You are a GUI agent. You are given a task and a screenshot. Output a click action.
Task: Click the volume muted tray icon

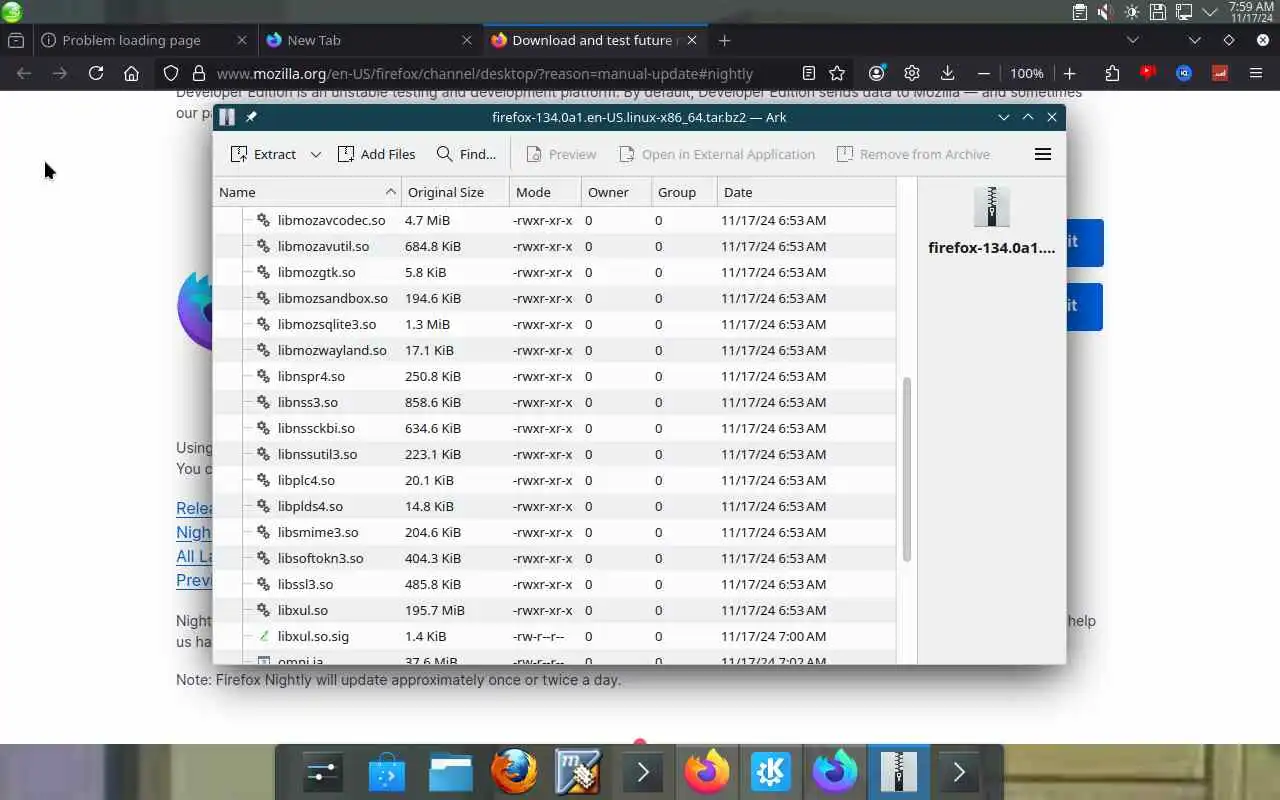pyautogui.click(x=1105, y=12)
